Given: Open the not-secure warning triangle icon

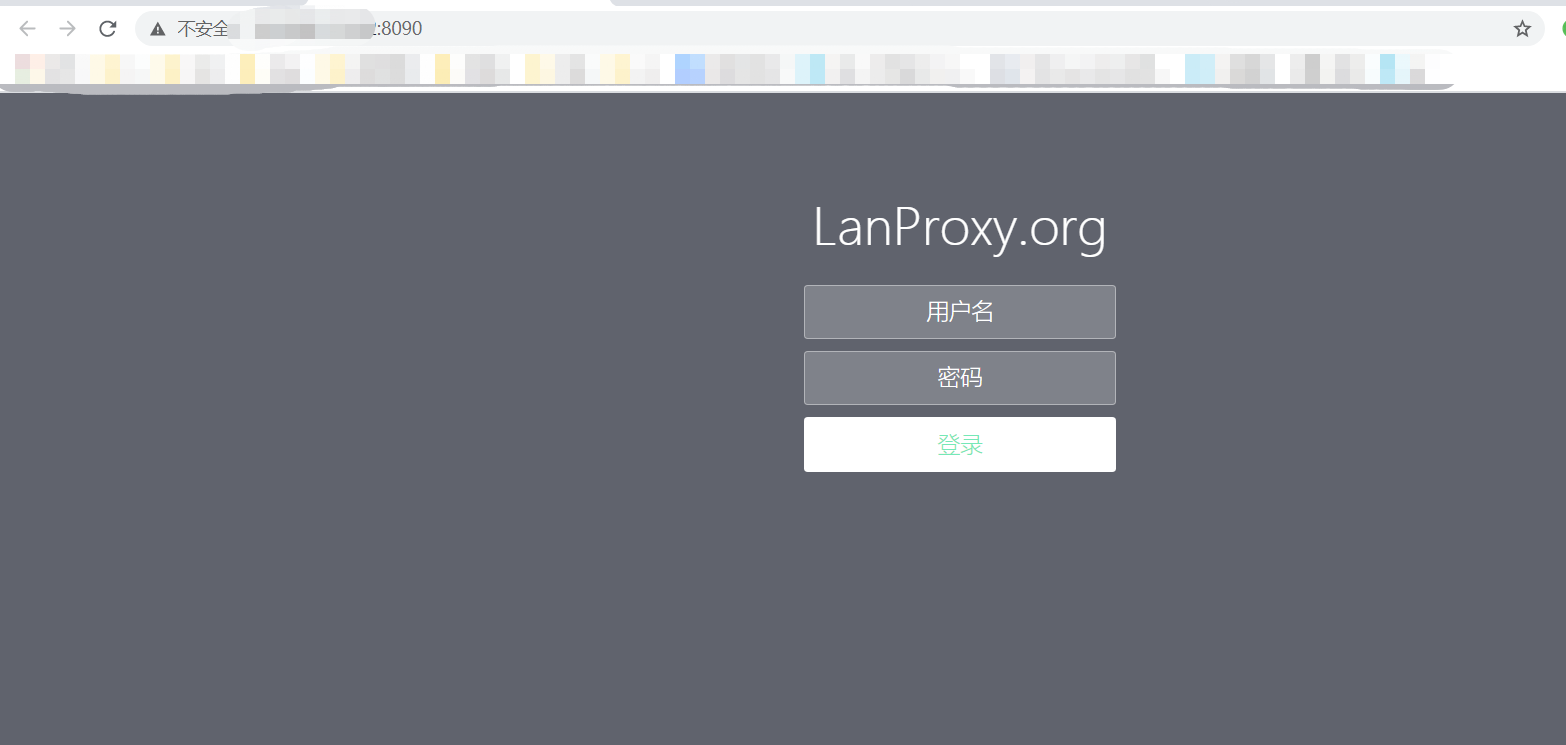Looking at the screenshot, I should click(x=158, y=29).
